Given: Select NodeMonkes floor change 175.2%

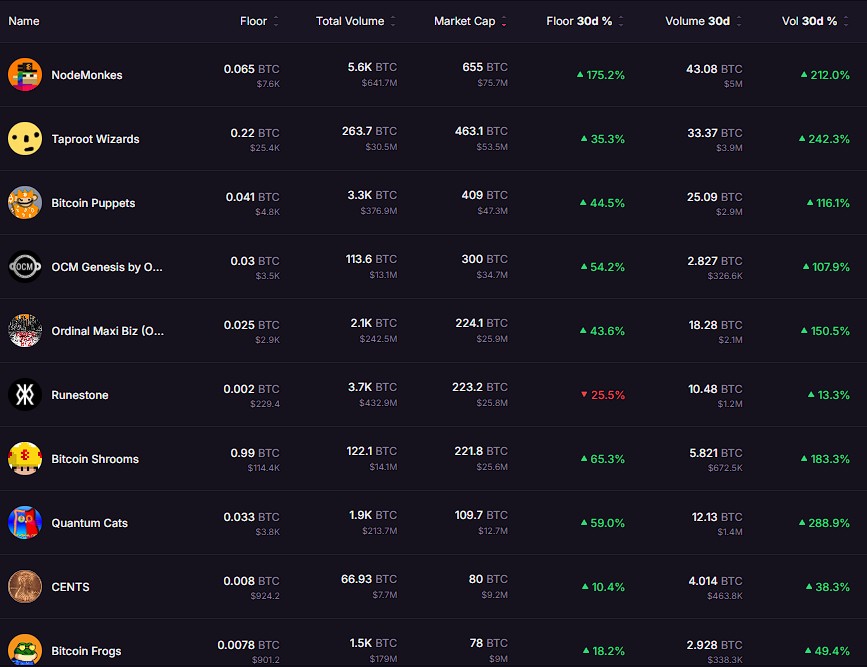Looking at the screenshot, I should pos(600,75).
